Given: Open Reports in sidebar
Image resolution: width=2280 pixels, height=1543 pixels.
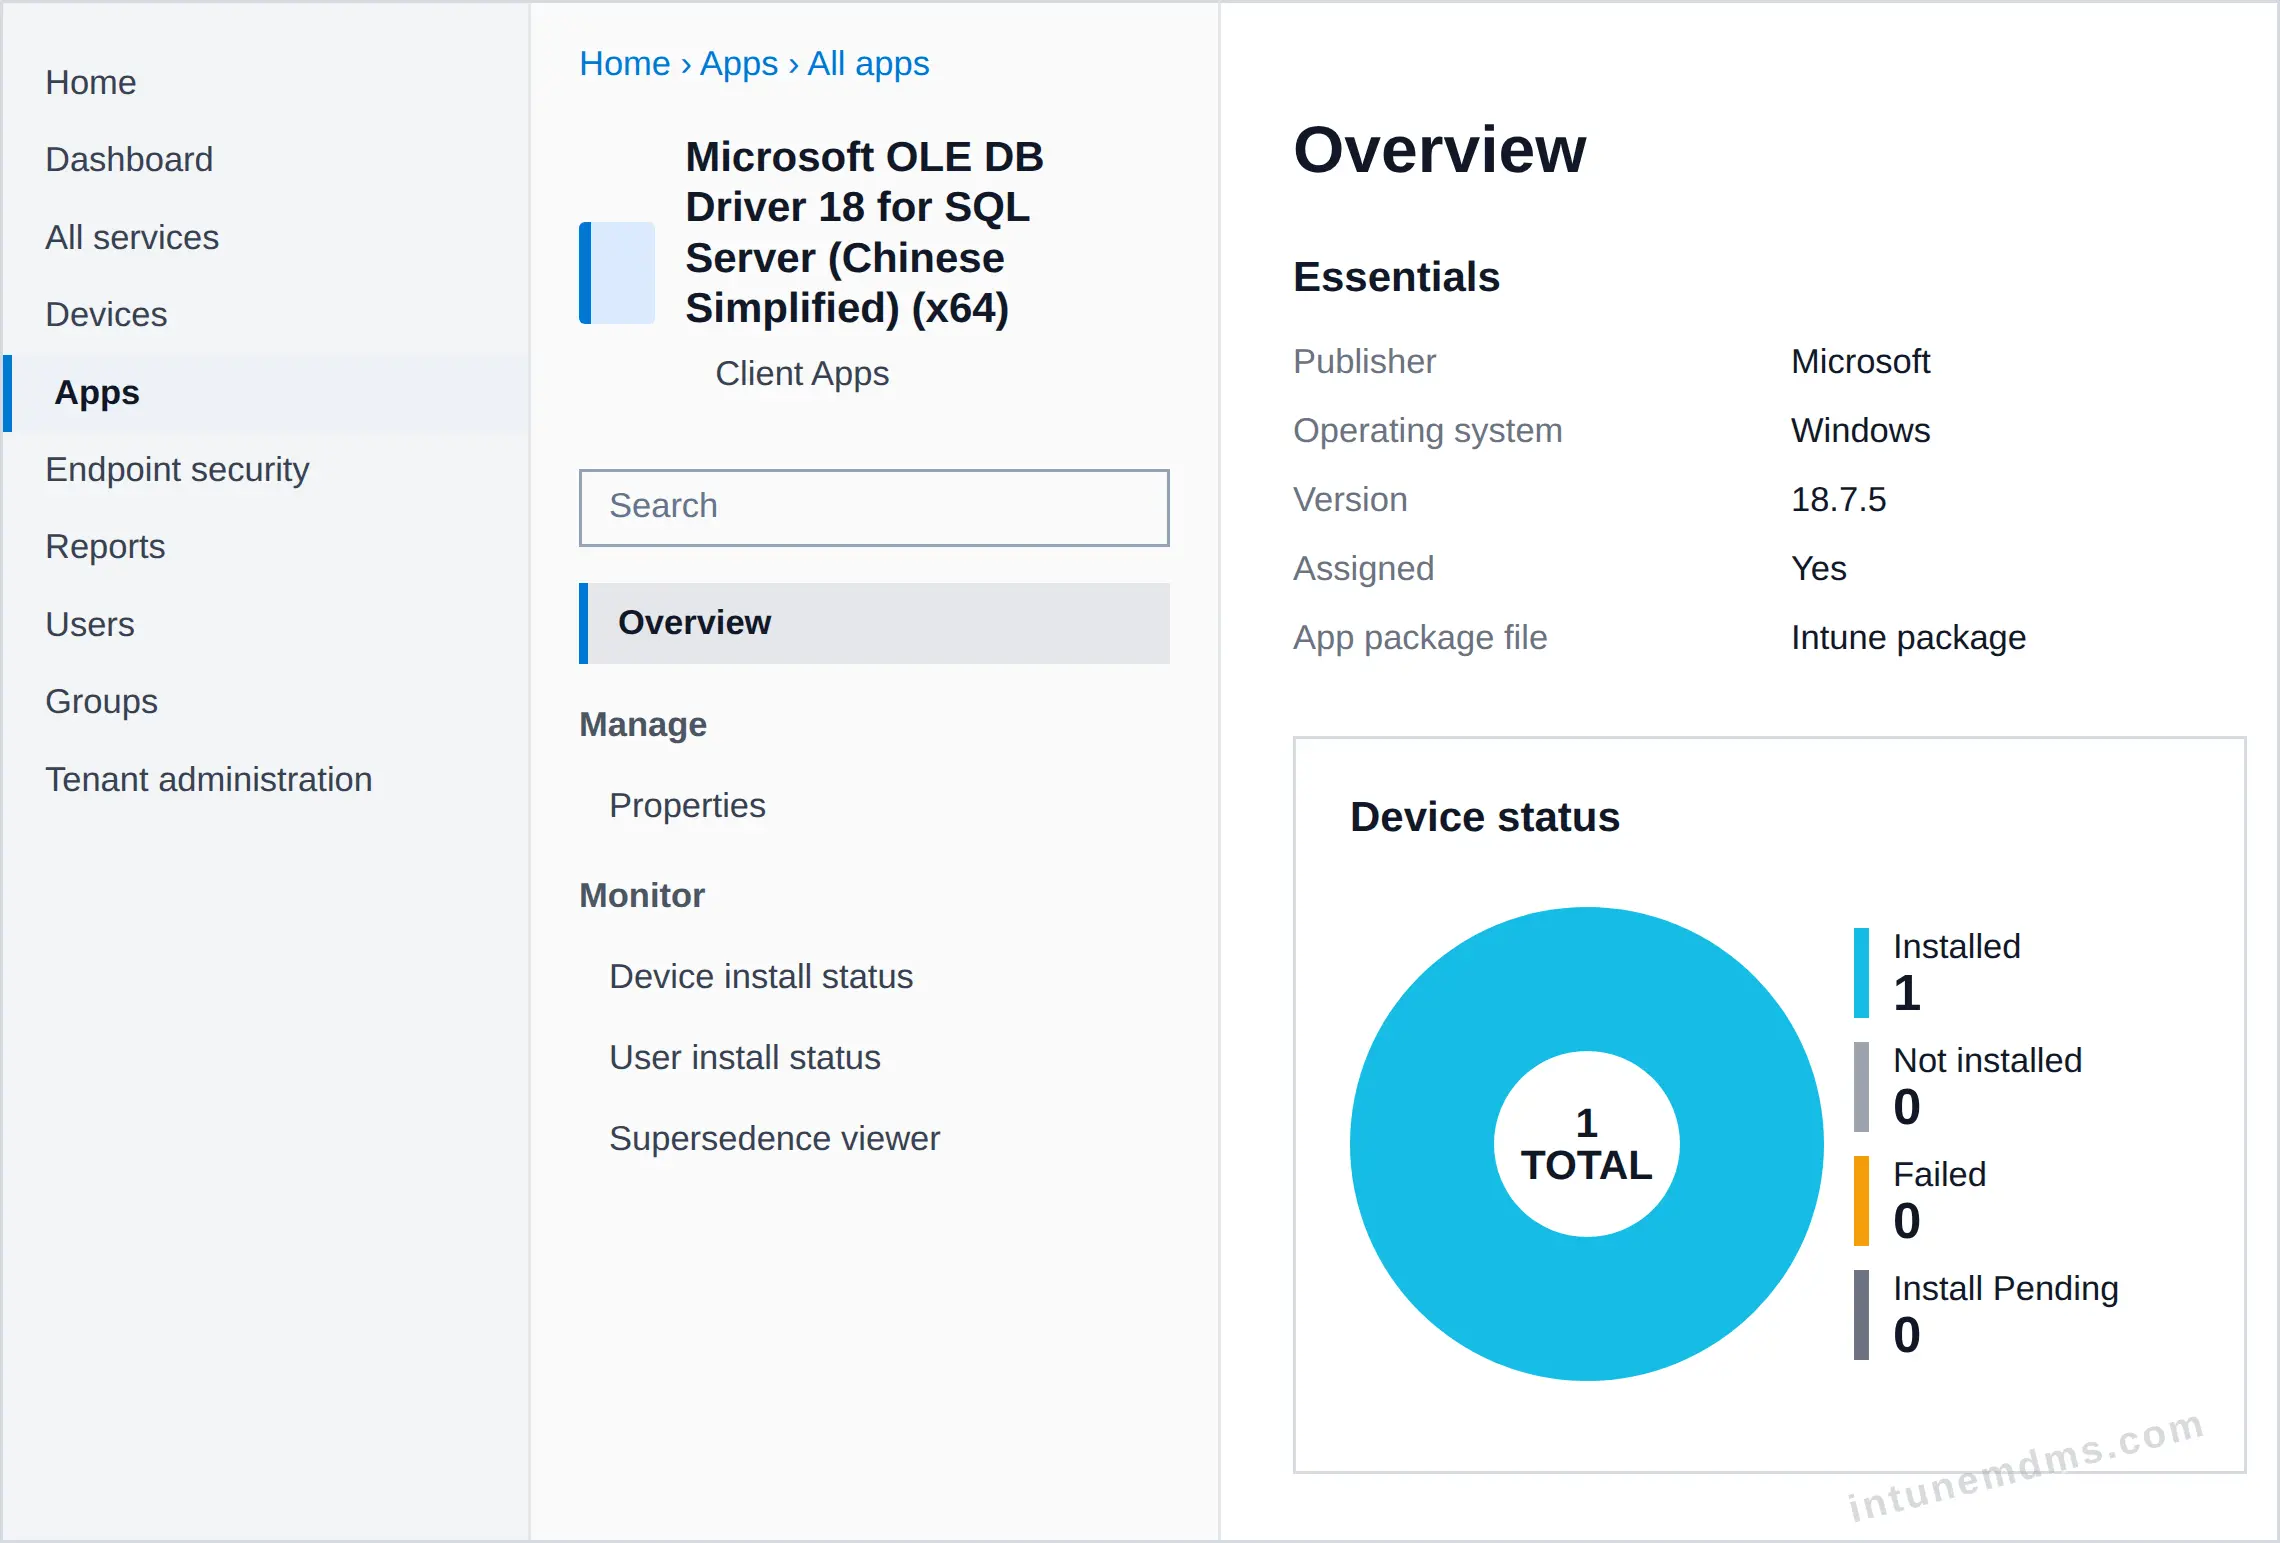Looking at the screenshot, I should [x=105, y=546].
